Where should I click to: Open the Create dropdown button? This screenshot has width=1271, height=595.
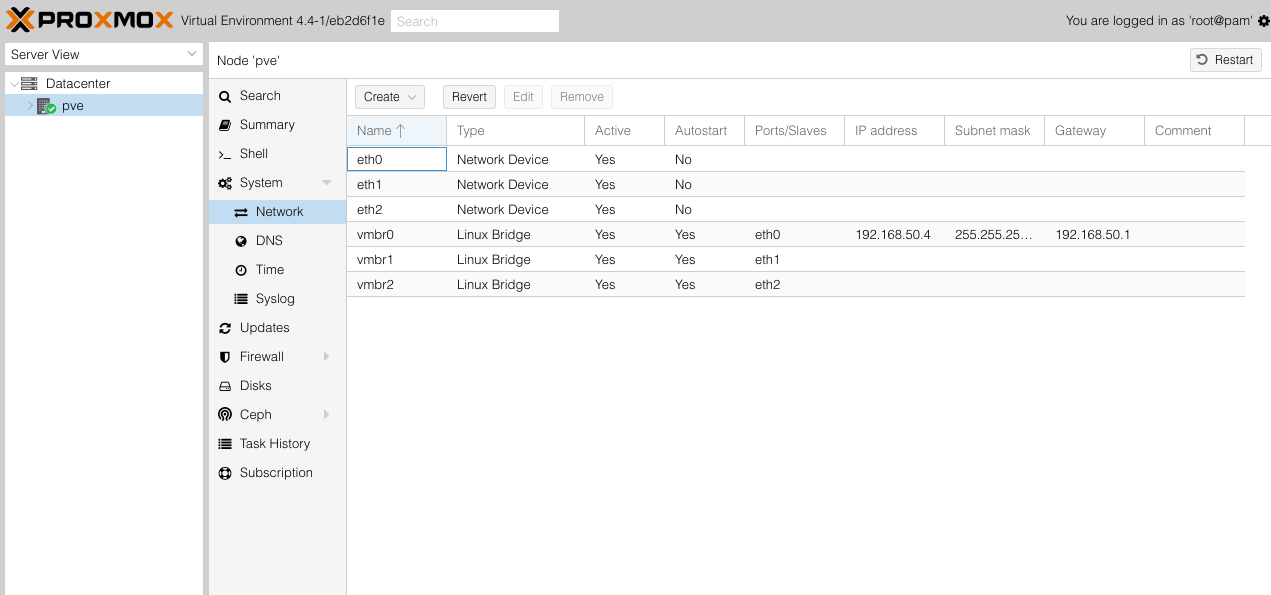point(389,97)
